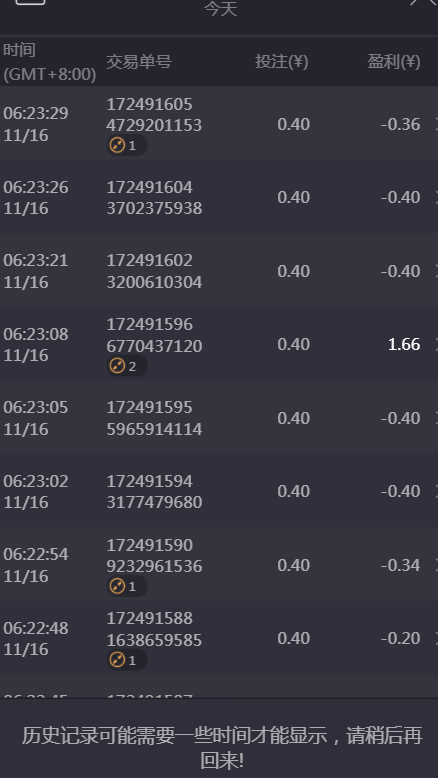Expand details arrow for the 06:23:29 bet
The height and width of the screenshot is (778, 438).
pyautogui.click(x=436, y=124)
